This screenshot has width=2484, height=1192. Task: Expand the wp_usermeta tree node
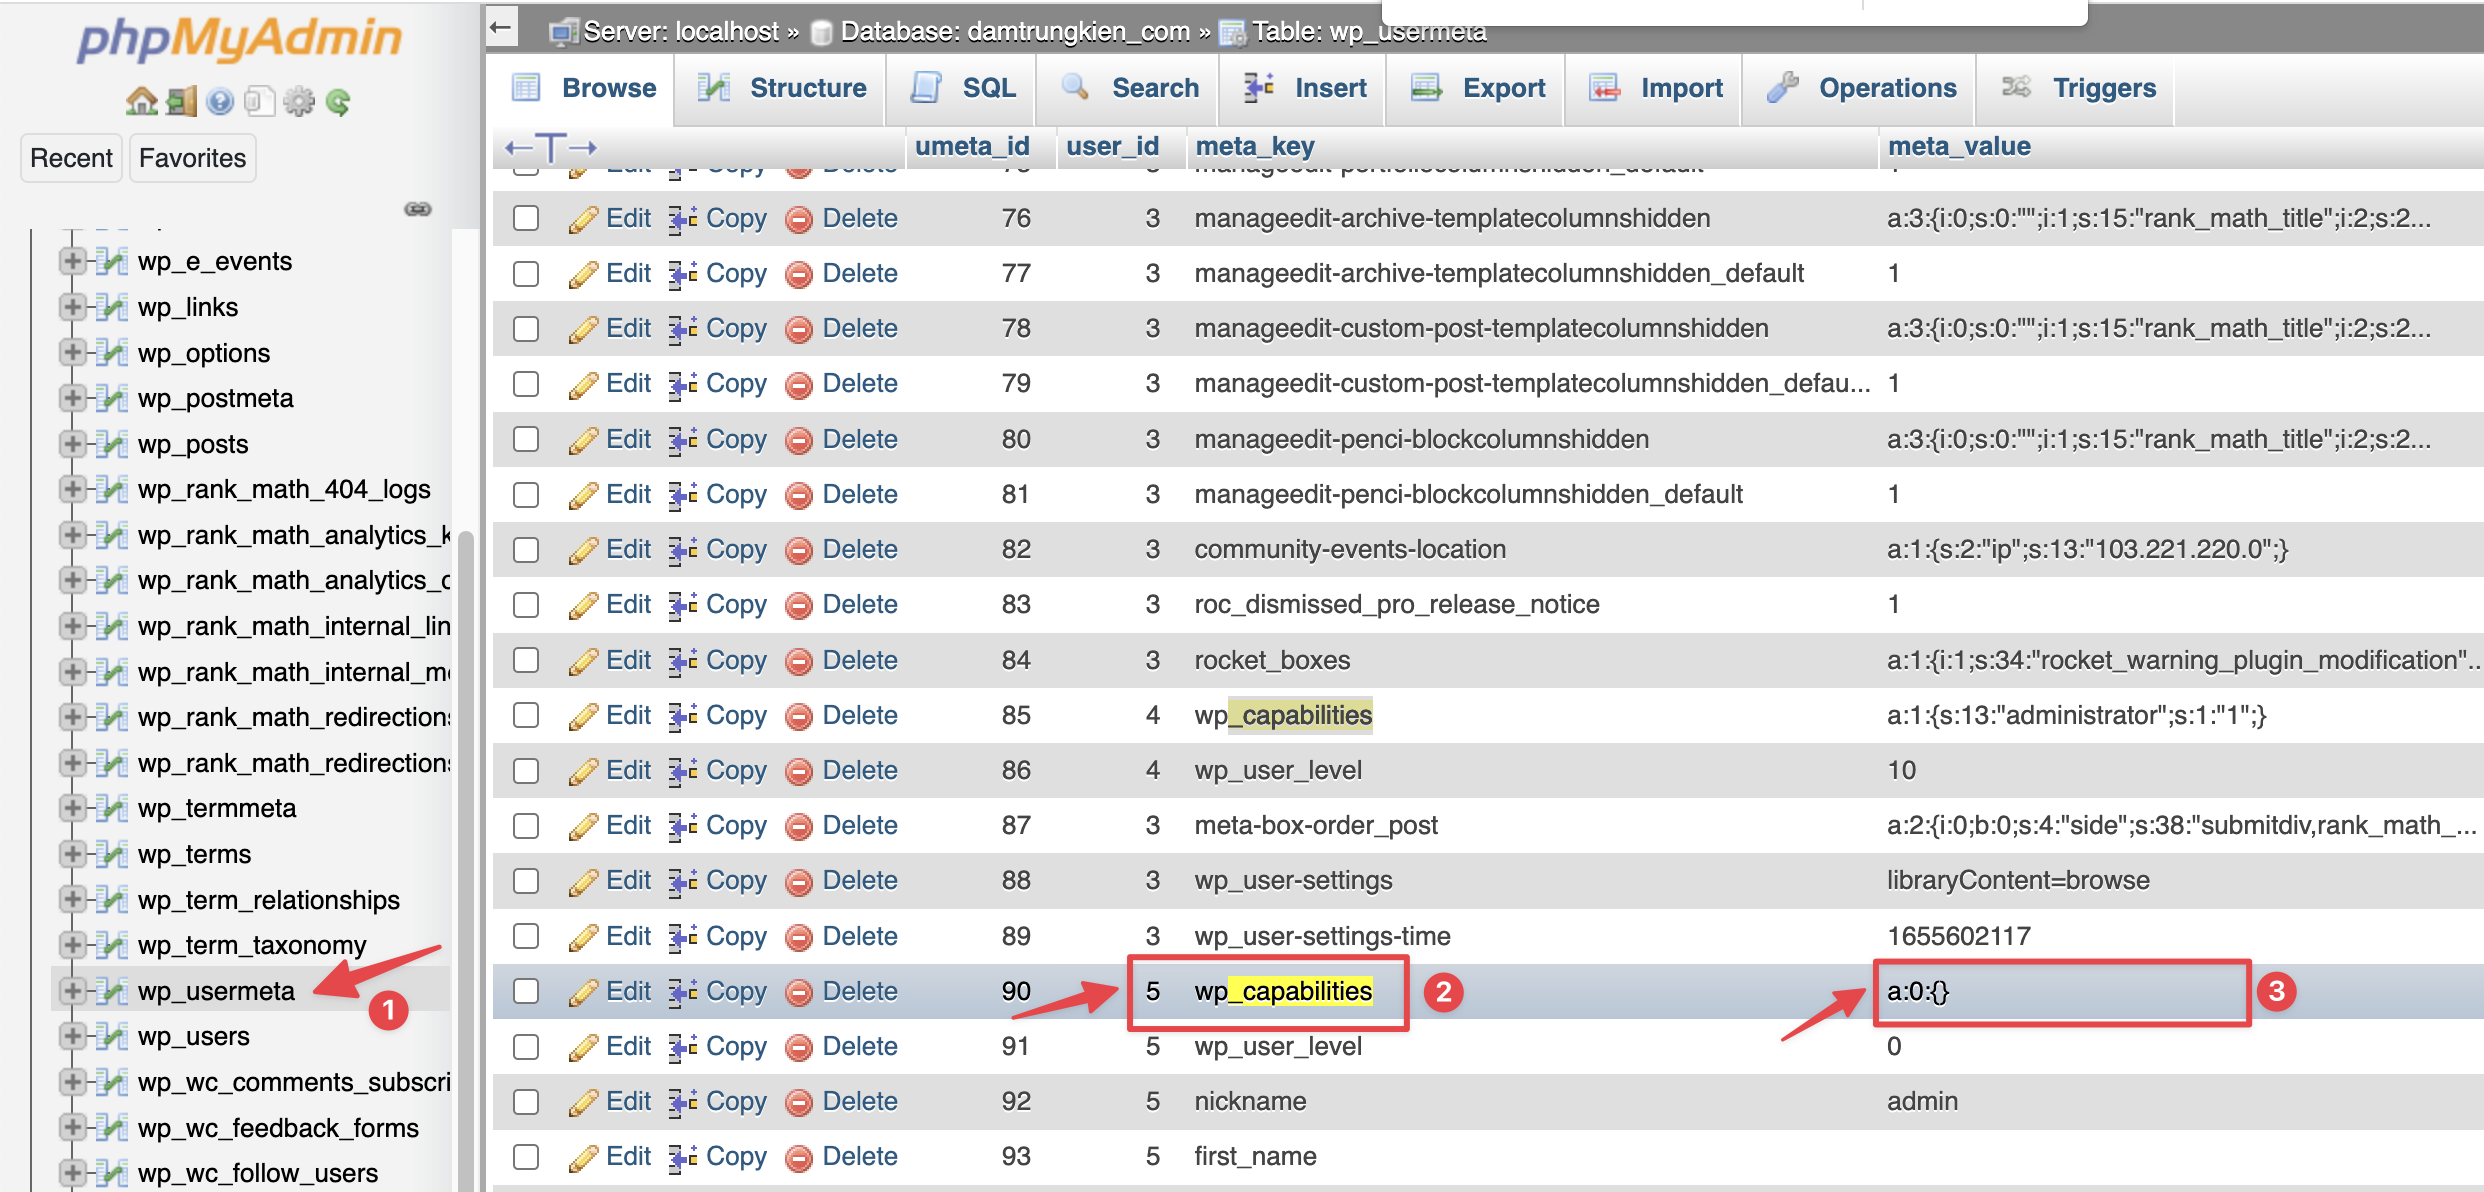pyautogui.click(x=72, y=991)
